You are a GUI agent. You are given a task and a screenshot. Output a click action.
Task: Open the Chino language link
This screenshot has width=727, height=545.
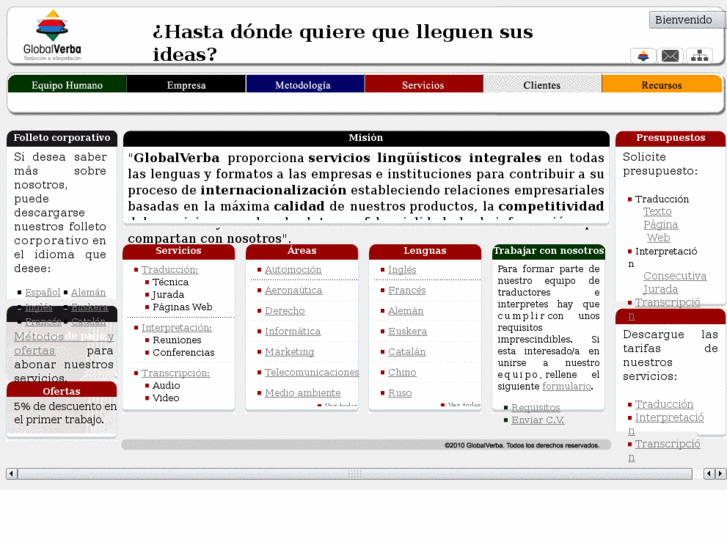click(402, 372)
